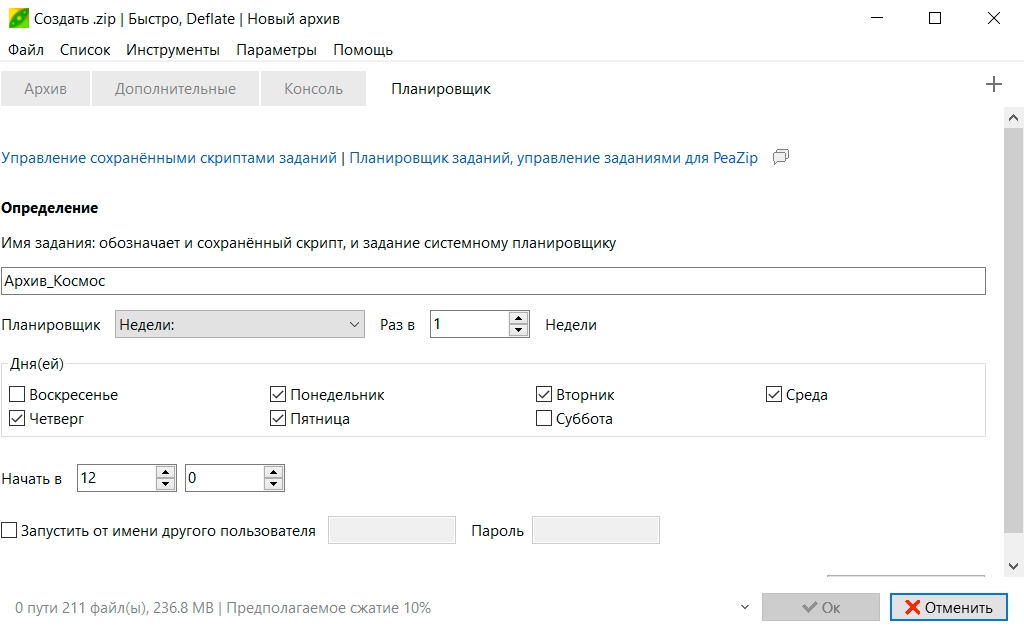Decrease the start hour value
The width and height of the screenshot is (1024, 637).
pos(166,484)
